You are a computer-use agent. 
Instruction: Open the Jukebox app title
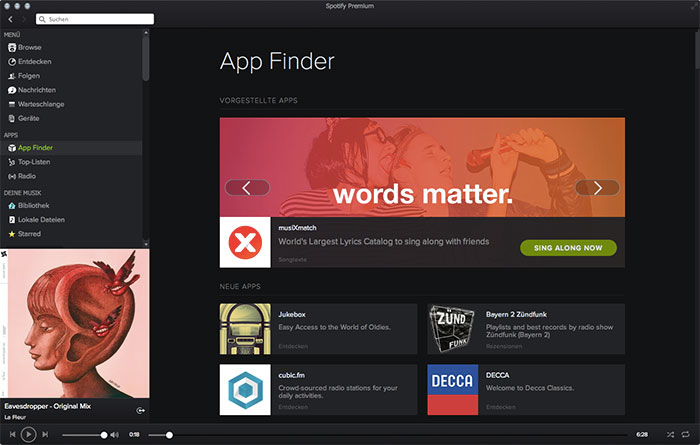[292, 315]
